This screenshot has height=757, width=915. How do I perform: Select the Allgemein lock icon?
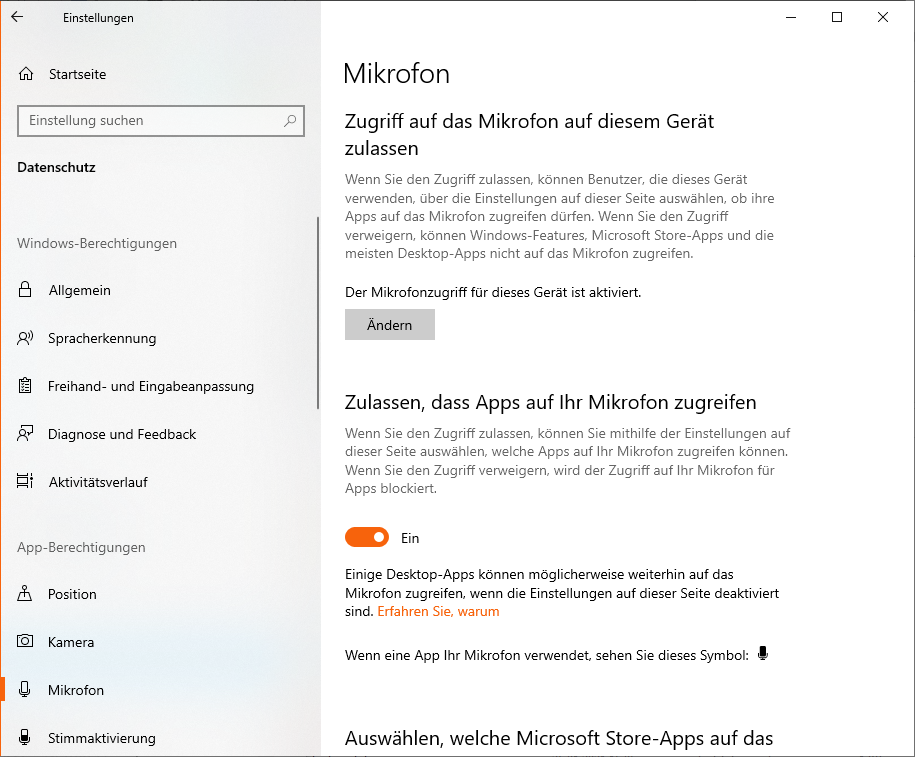(x=25, y=289)
